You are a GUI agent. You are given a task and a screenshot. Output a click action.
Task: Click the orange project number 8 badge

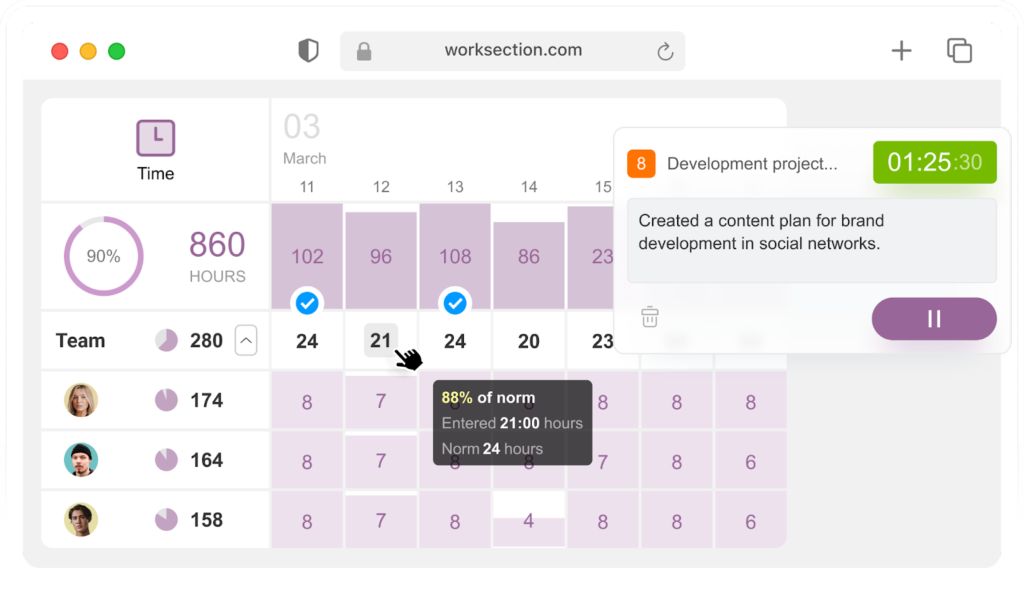click(x=641, y=163)
